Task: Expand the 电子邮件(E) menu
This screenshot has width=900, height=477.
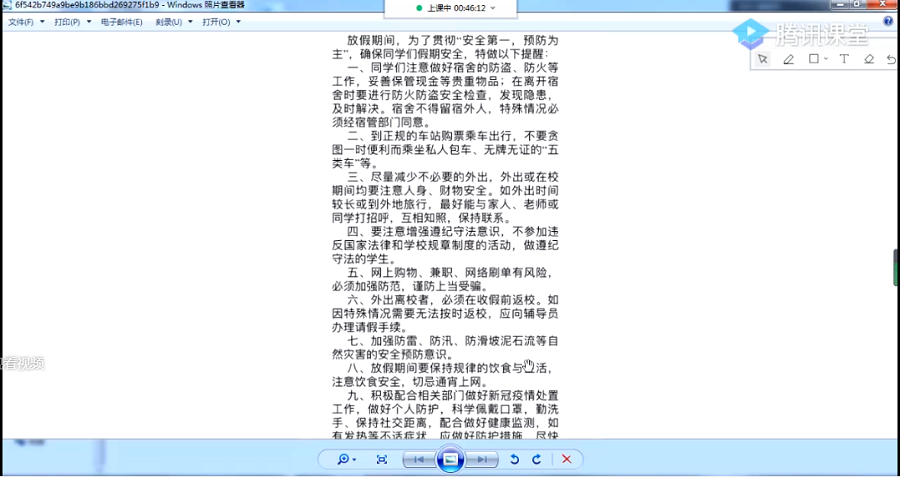Action: [122, 21]
